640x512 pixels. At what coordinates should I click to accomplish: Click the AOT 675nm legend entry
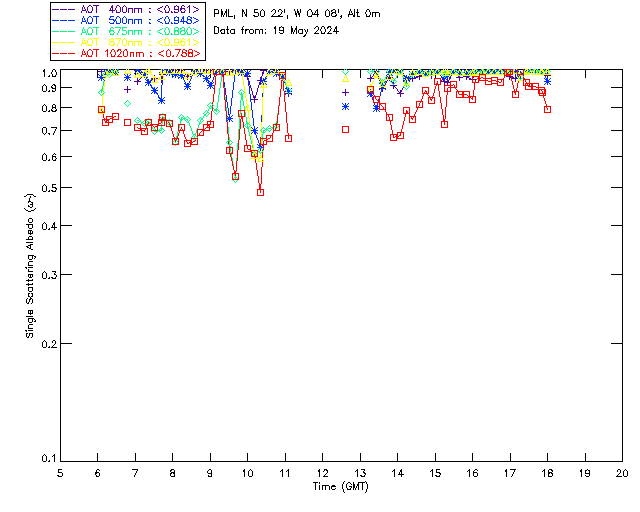(x=126, y=31)
